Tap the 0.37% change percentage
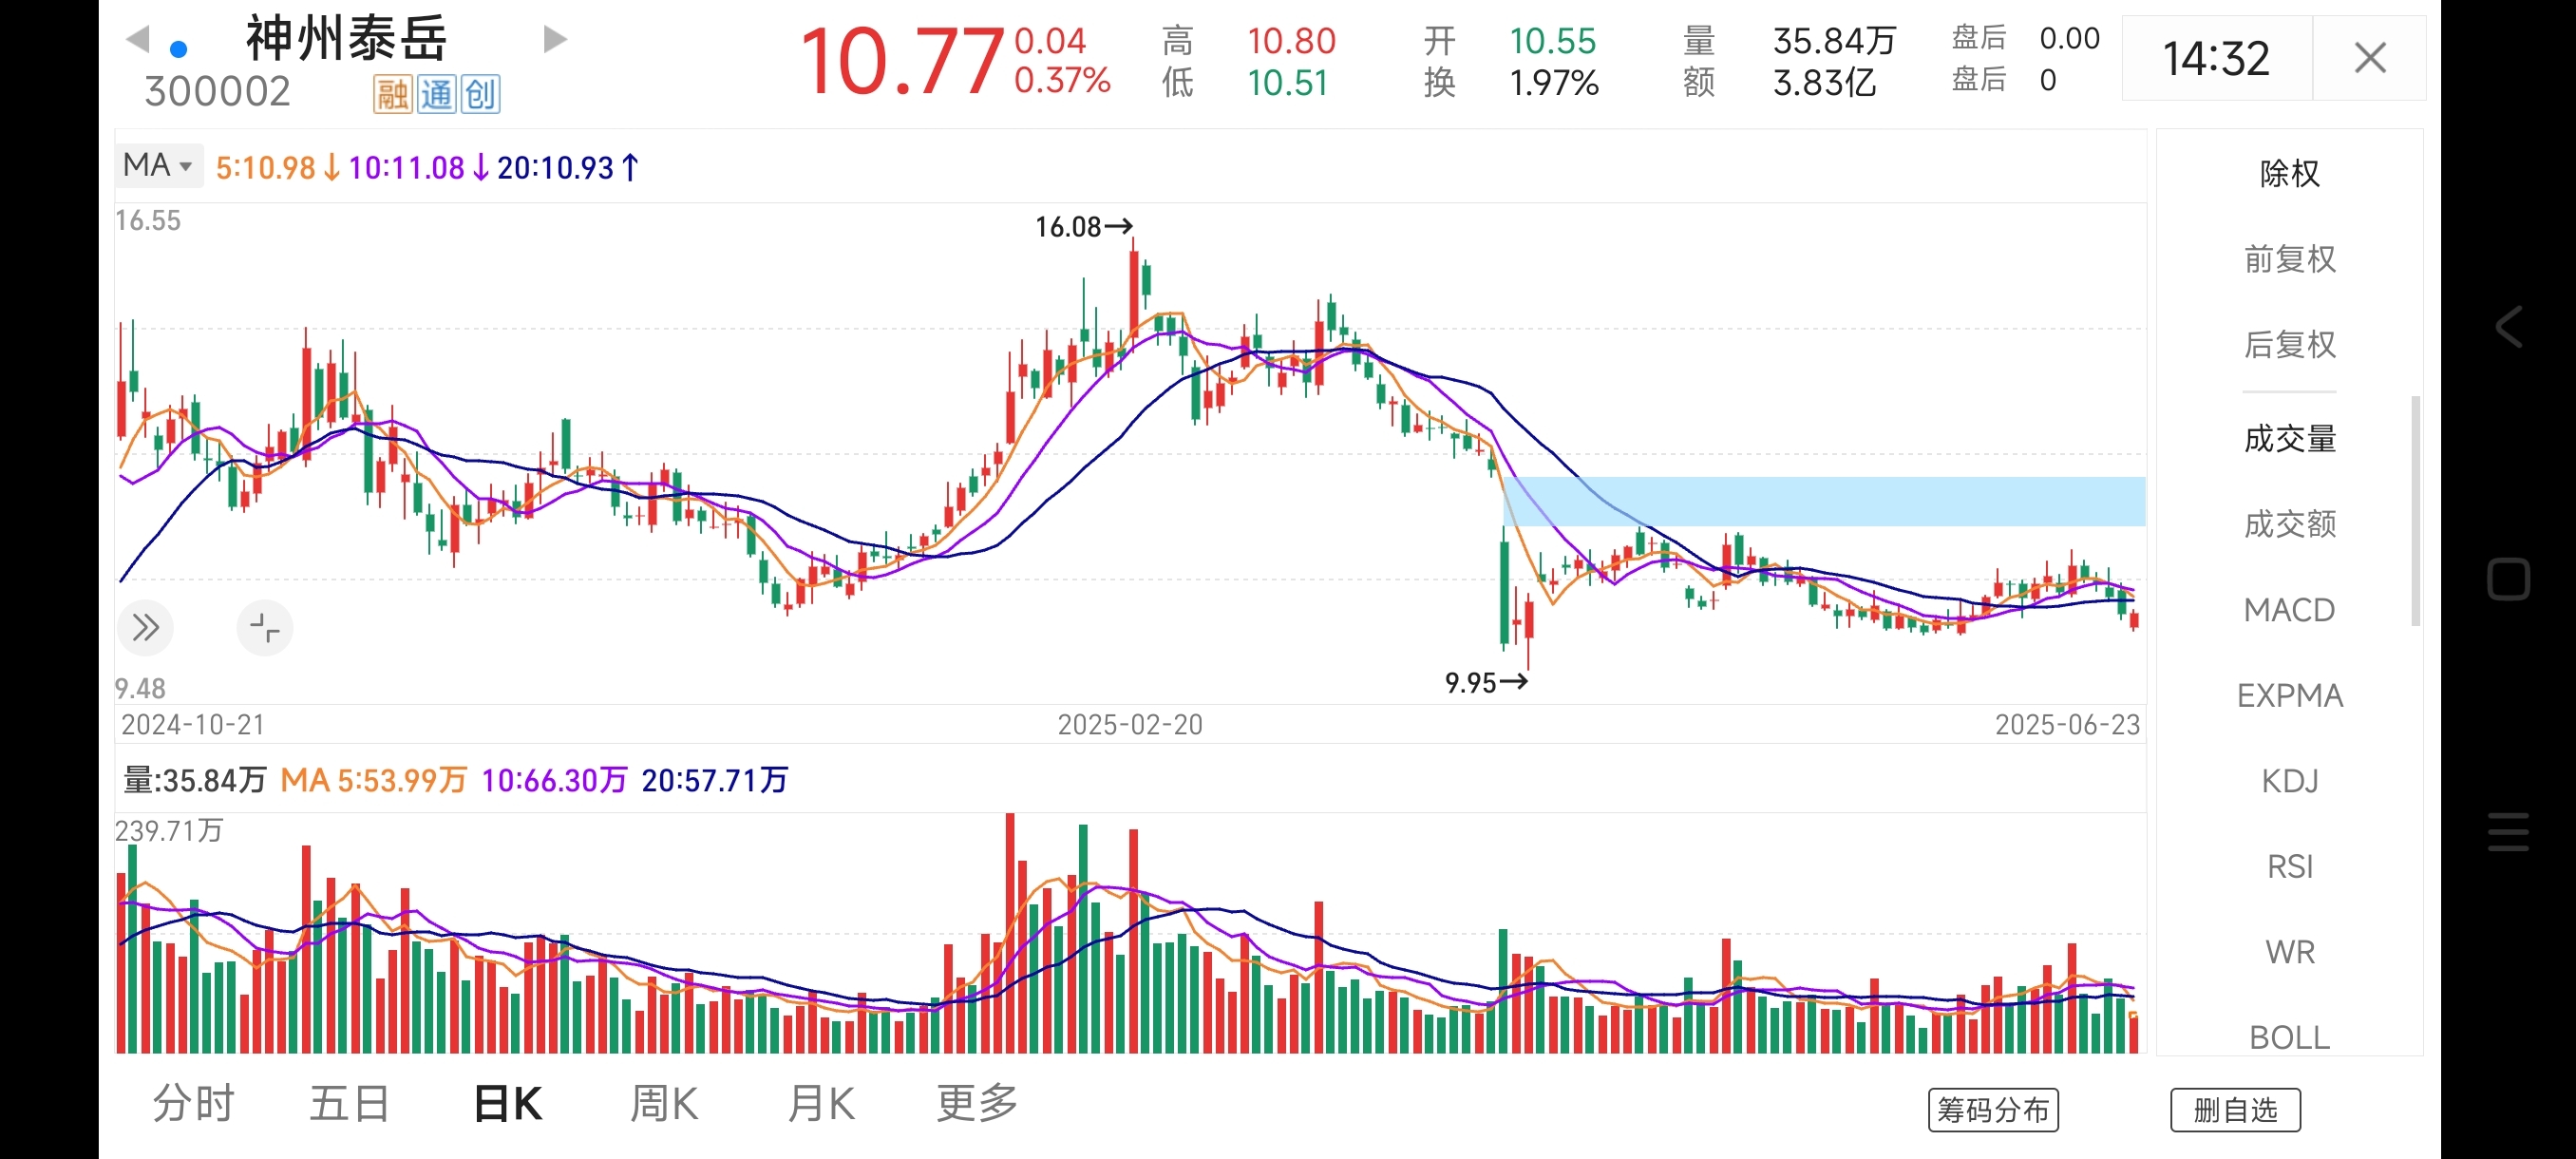This screenshot has width=2576, height=1159. 1062,80
